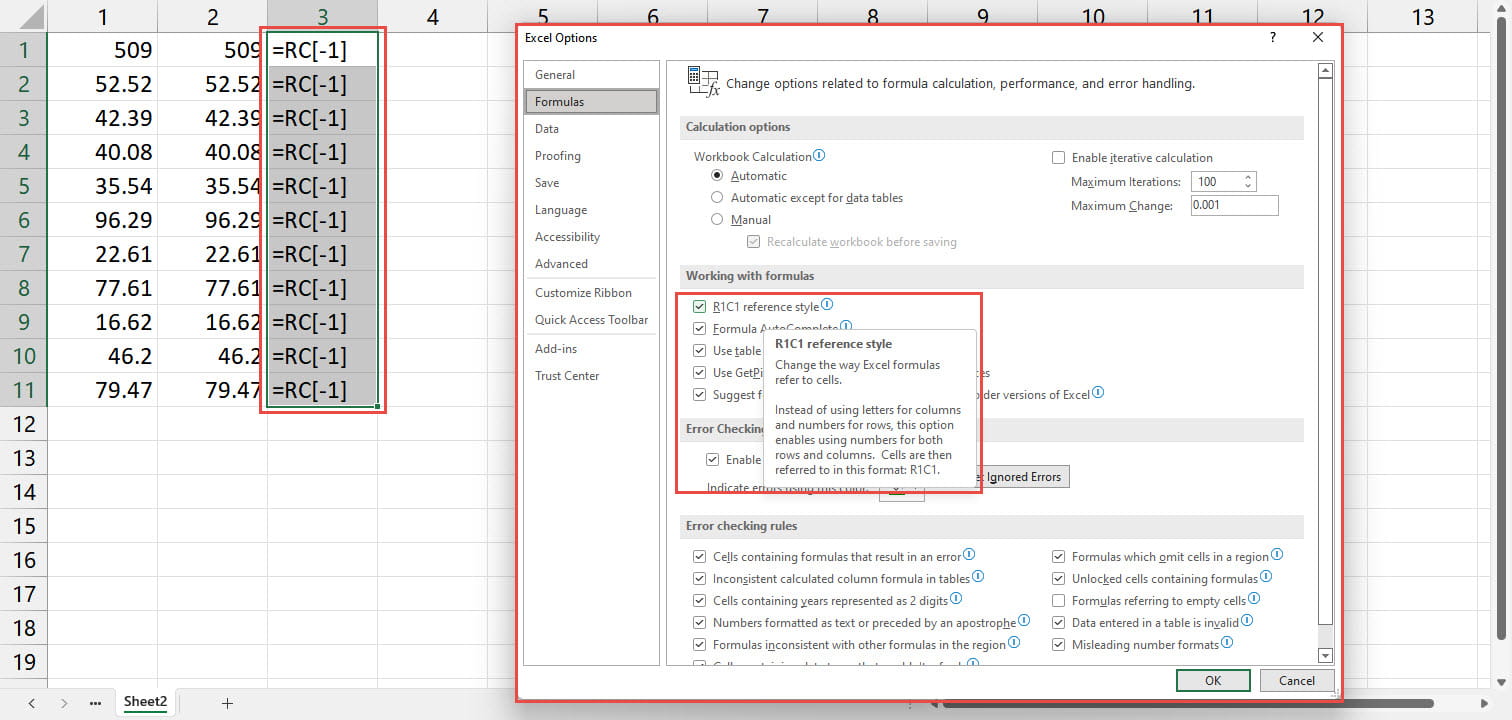Enable iterative calculation checkbox

pos(1059,158)
